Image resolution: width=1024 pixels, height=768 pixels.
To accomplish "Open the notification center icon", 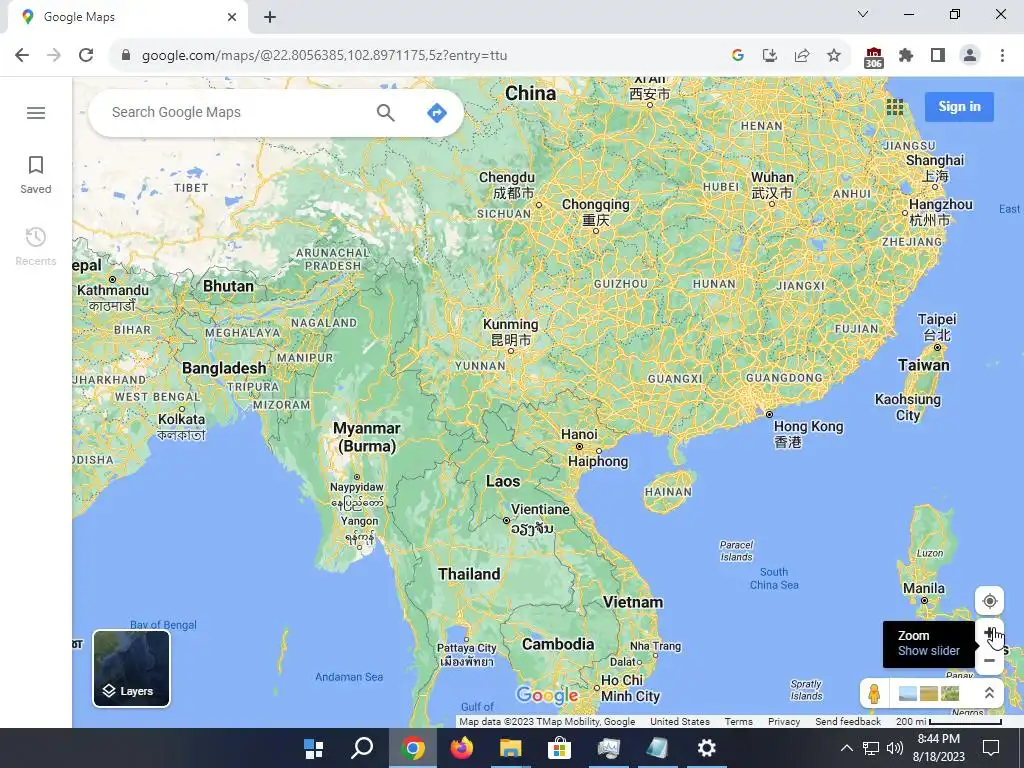I will pos(991,748).
